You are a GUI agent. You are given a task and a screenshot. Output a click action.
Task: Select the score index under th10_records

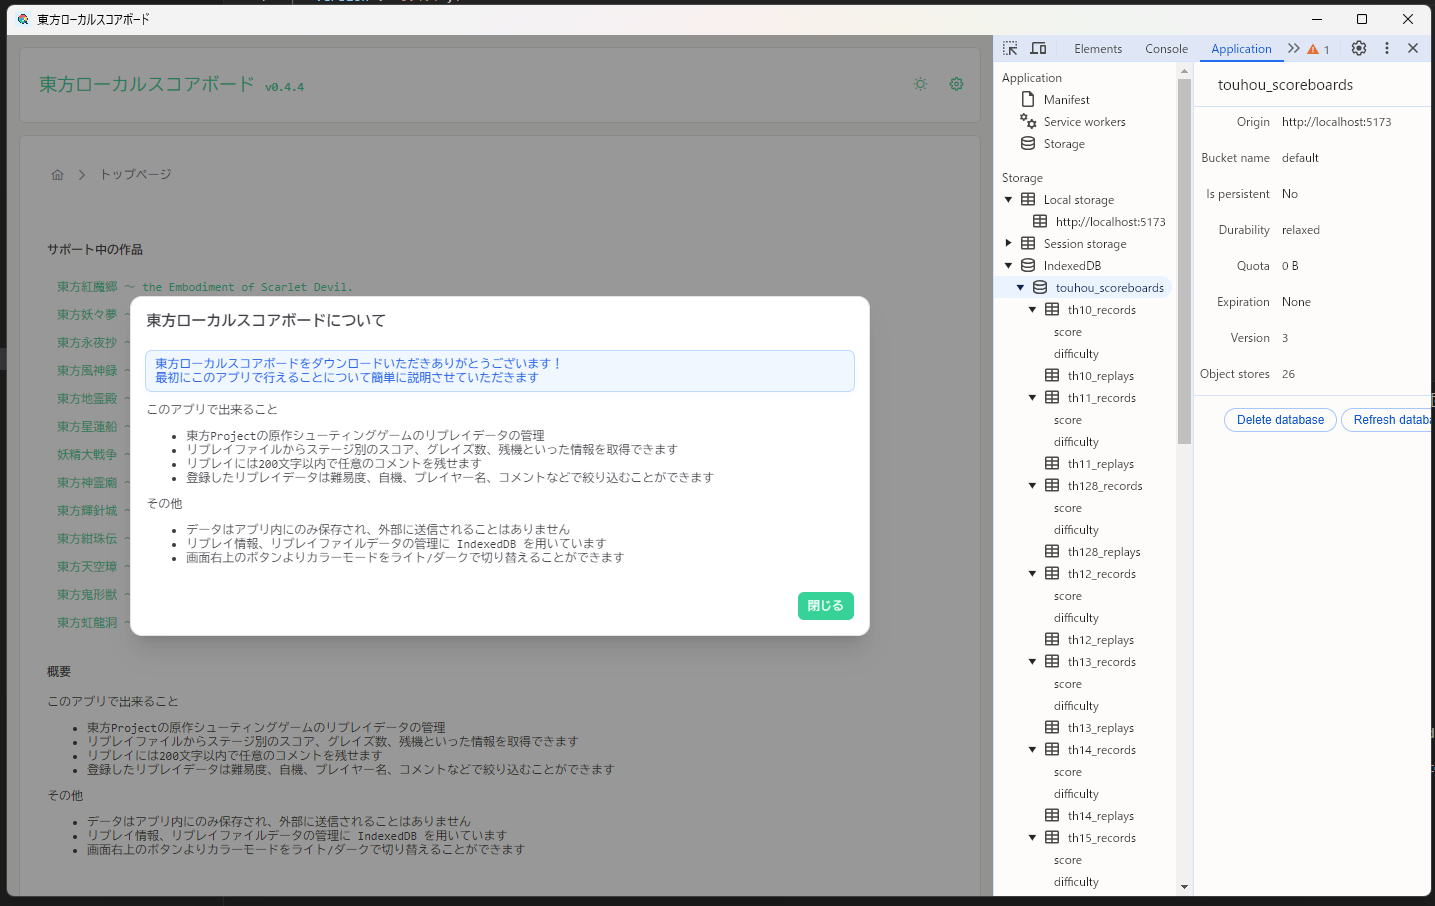tap(1068, 332)
